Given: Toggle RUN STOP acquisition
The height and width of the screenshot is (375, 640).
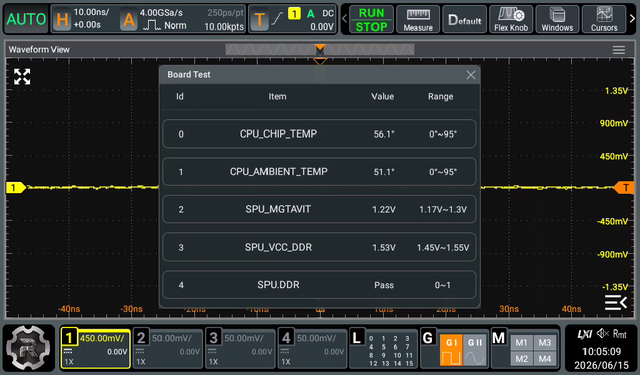Looking at the screenshot, I should tap(371, 19).
